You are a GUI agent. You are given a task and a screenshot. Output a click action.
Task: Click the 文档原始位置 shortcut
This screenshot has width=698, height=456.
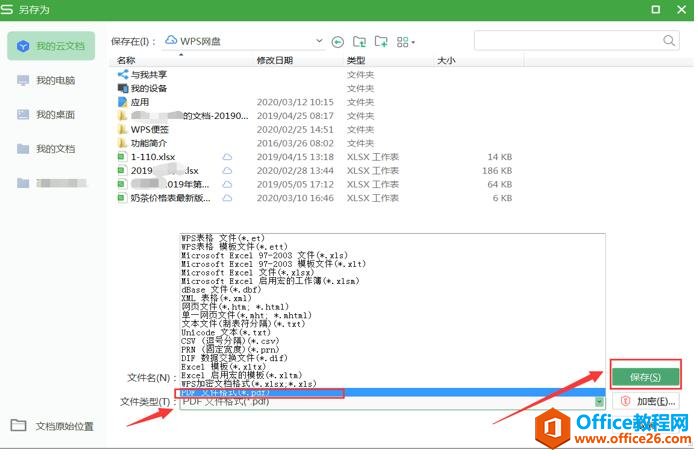(x=52, y=426)
